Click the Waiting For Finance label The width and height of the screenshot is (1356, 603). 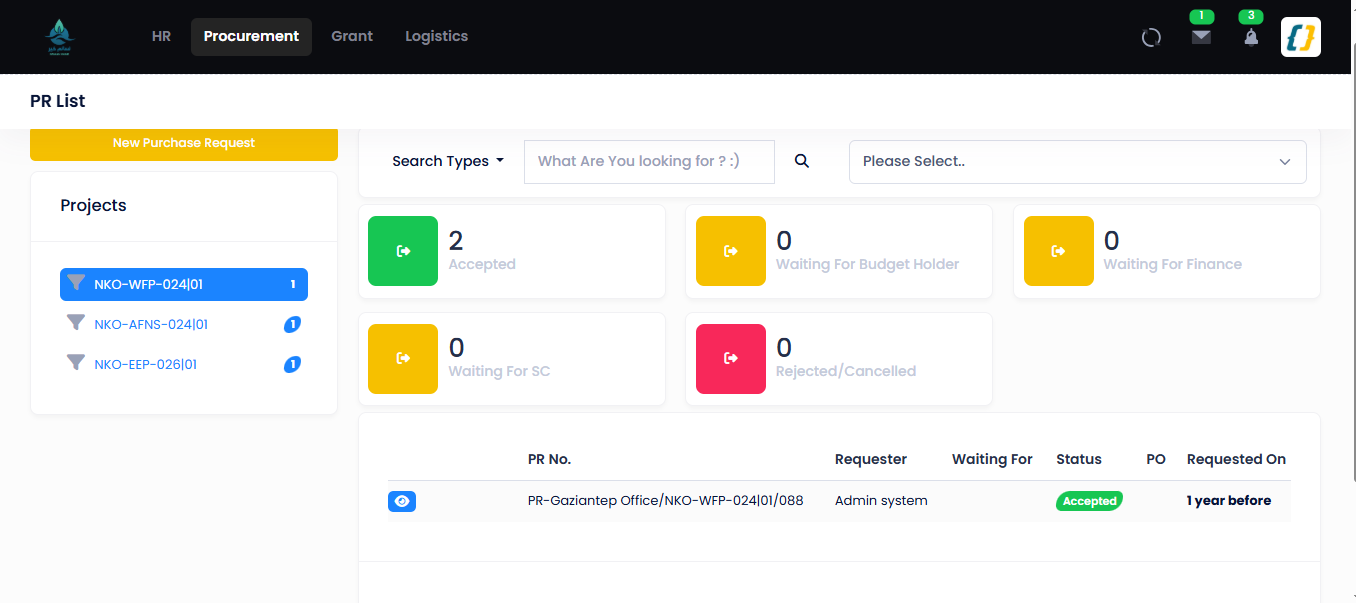(1172, 264)
